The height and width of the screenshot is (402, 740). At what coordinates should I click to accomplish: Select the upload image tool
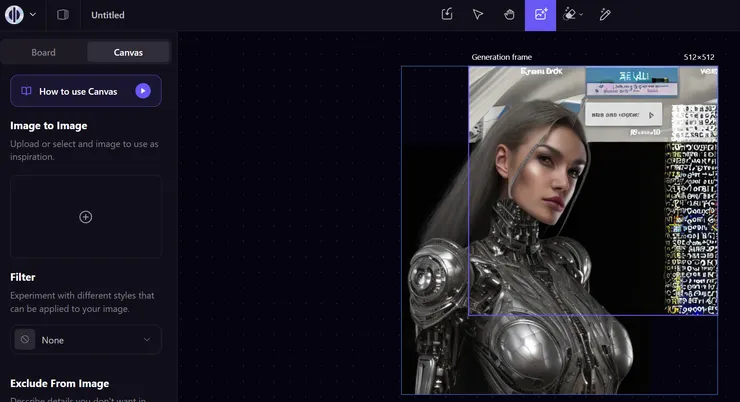447,15
